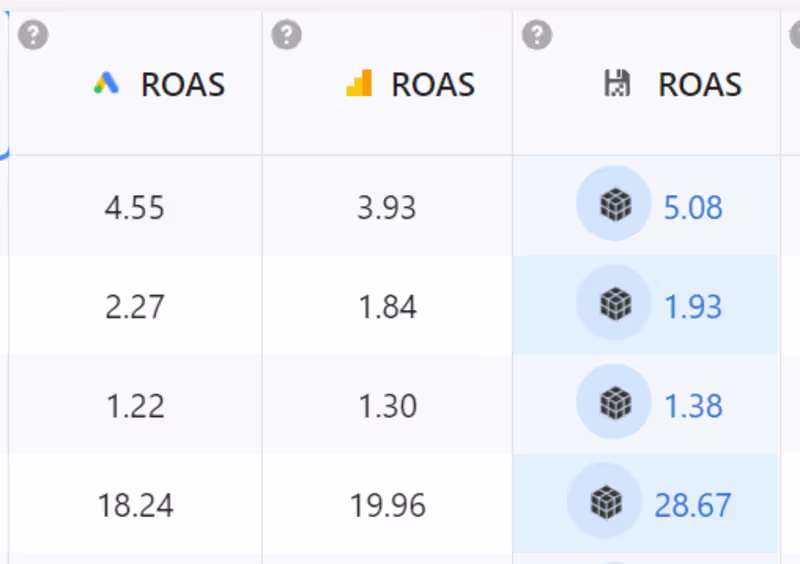
Task: Open the 28.67 ROAS value link
Action: (x=693, y=505)
